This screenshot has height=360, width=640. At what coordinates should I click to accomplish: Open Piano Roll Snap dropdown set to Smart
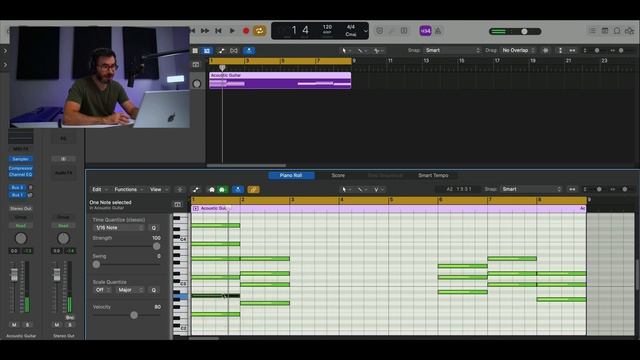coord(532,189)
